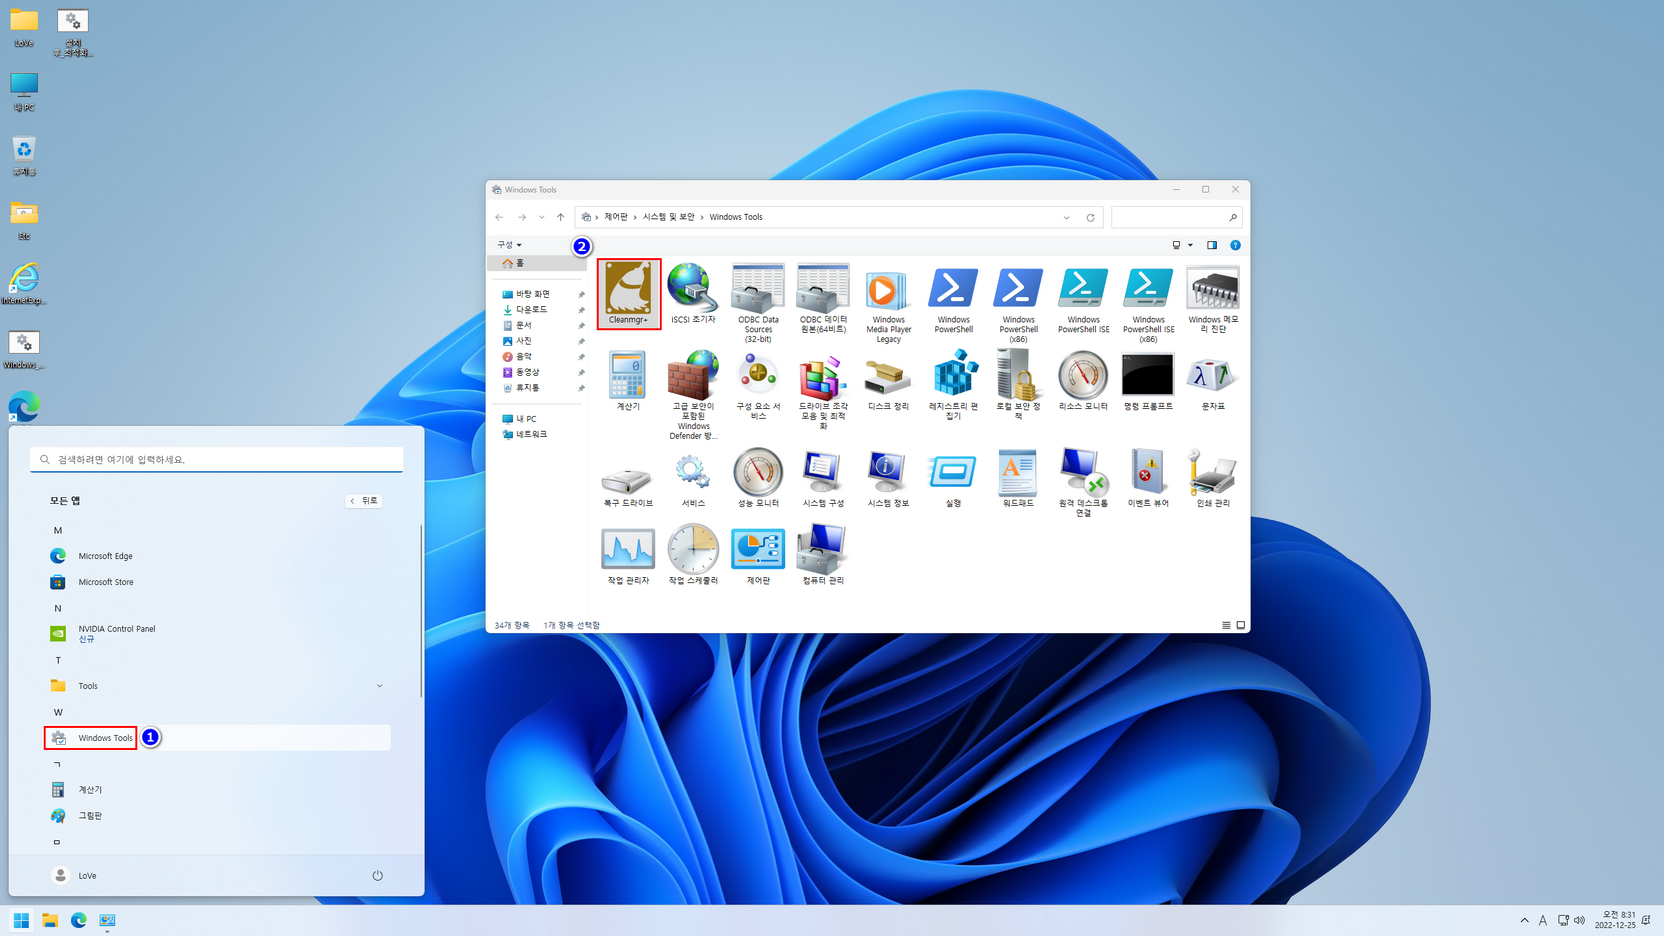Screen dimensions: 1664x936
Task: Expand the Tools folder in Start menu
Action: pyautogui.click(x=379, y=686)
